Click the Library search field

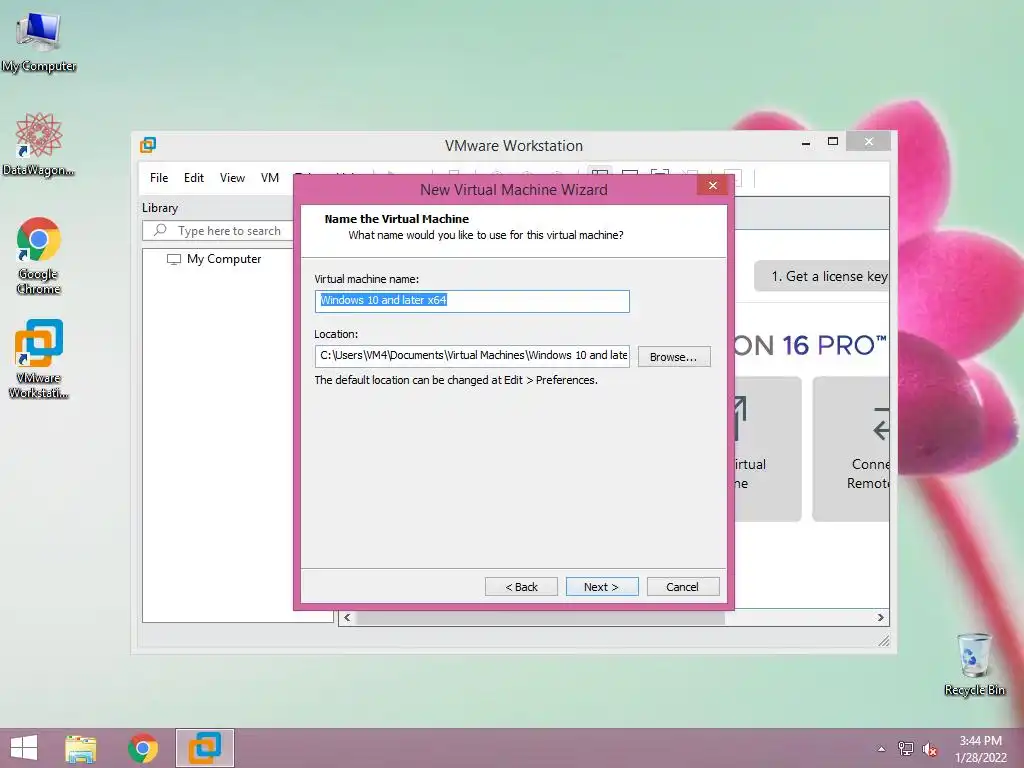[218, 231]
